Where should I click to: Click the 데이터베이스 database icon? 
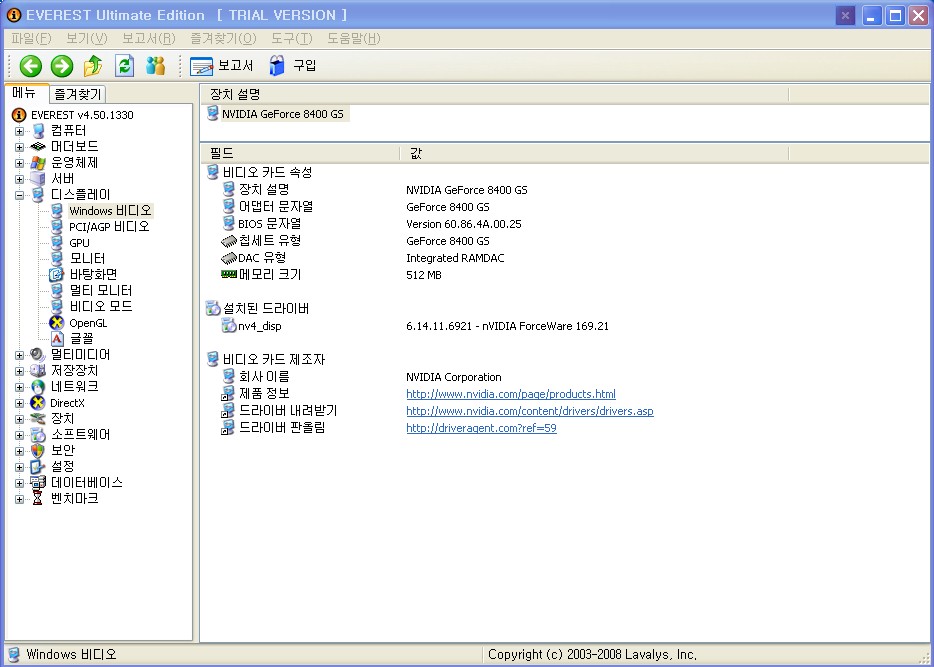click(x=38, y=483)
